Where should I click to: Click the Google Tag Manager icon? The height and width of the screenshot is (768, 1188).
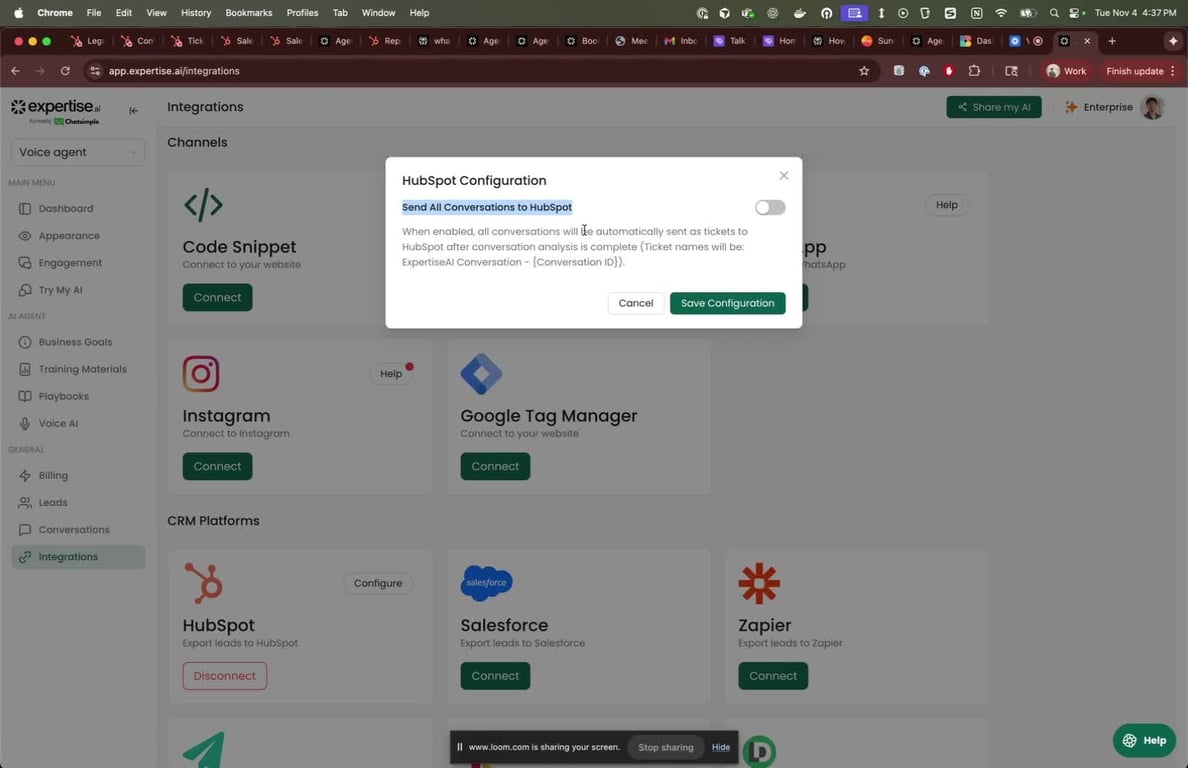(481, 374)
